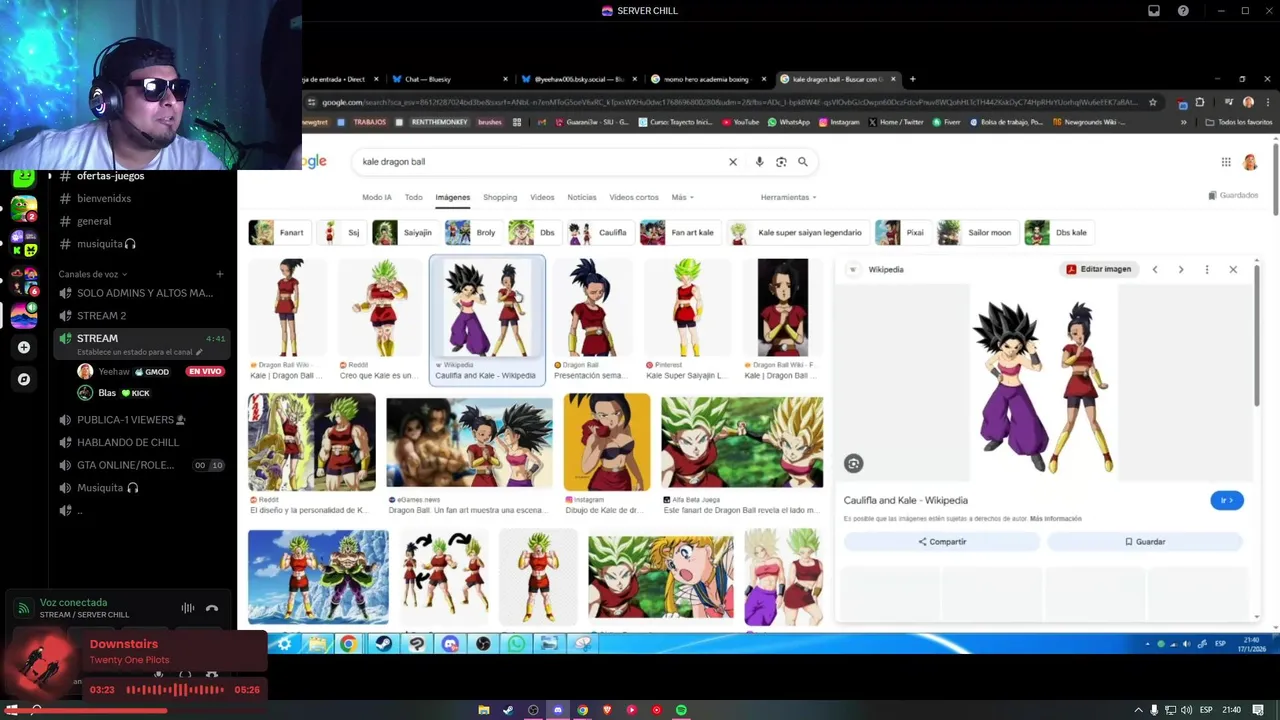Open Google Lens image search

click(781, 162)
